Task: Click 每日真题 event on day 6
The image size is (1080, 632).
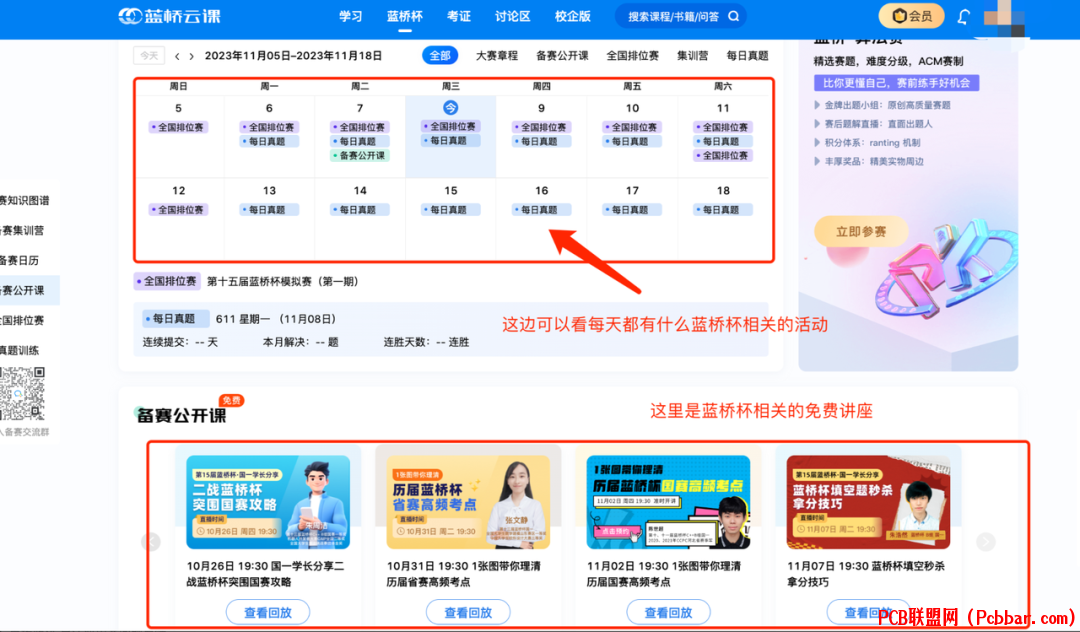Action: click(x=269, y=141)
